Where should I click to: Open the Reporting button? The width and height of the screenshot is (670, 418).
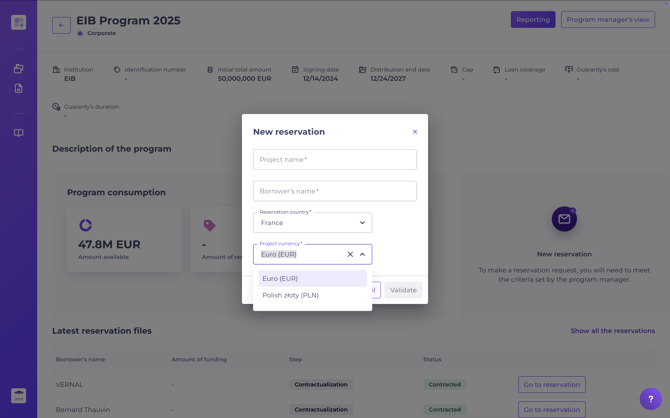click(x=533, y=20)
